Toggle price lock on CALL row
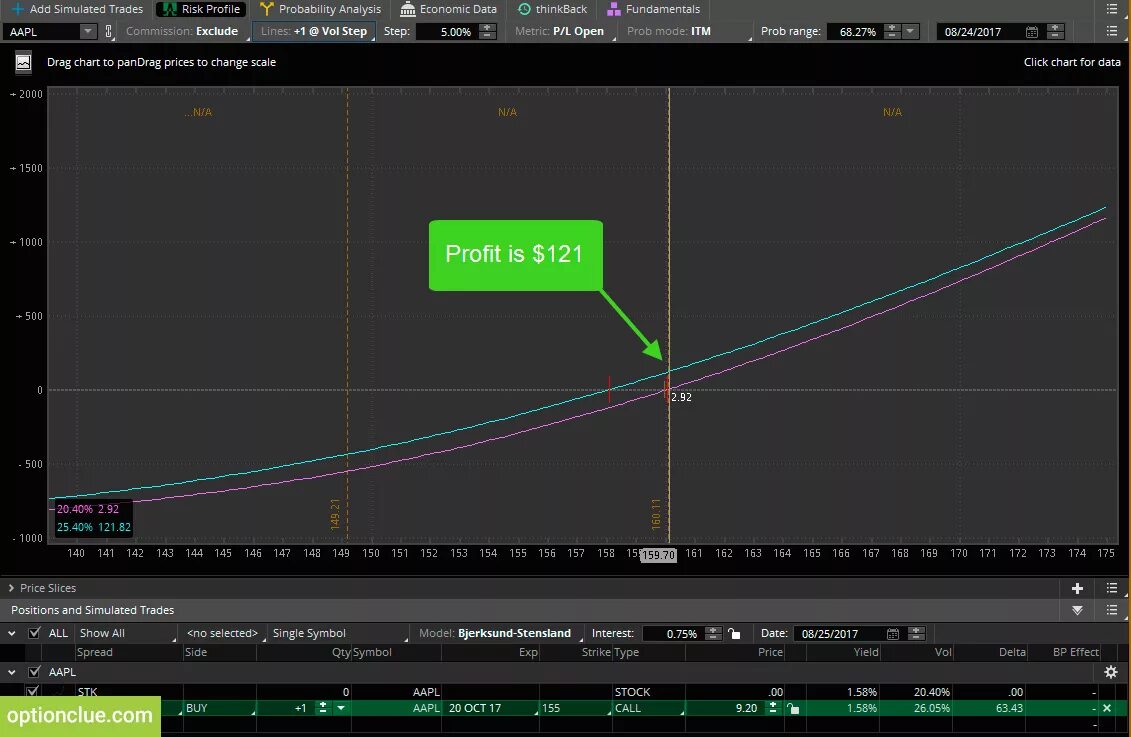This screenshot has height=737, width=1131. [x=793, y=709]
